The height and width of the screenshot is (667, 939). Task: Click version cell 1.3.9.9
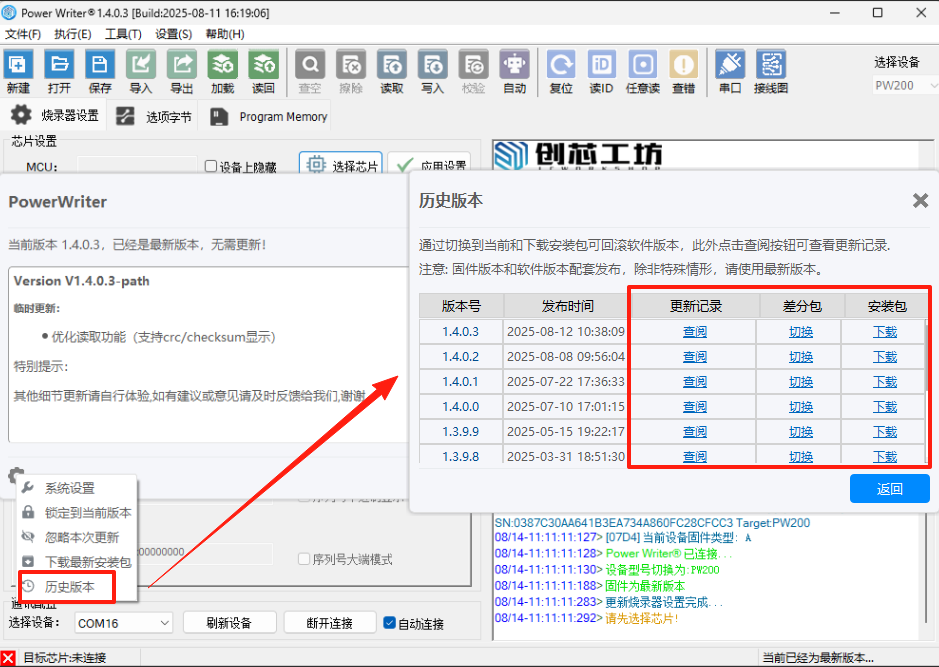461,432
